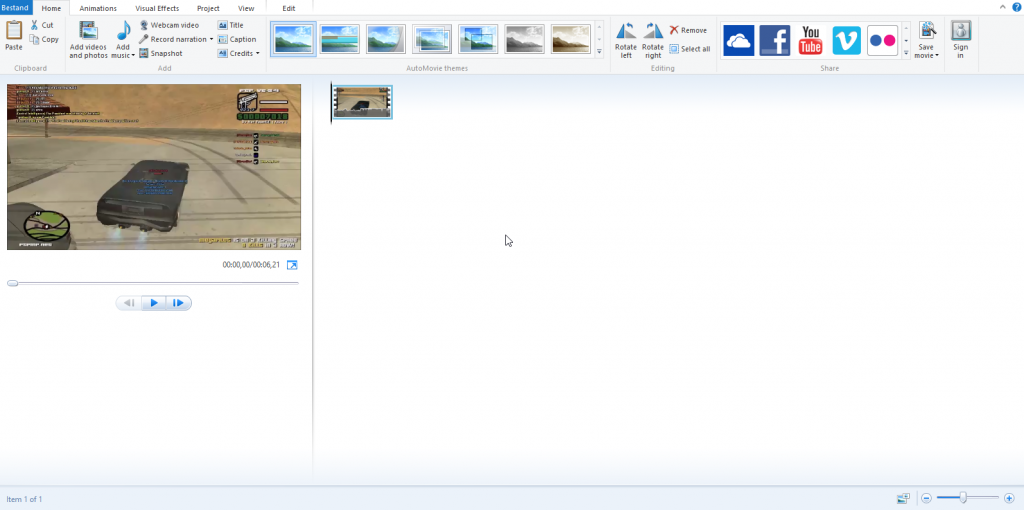The image size is (1024, 510).
Task: Open the Help question mark
Action: point(1016,7)
